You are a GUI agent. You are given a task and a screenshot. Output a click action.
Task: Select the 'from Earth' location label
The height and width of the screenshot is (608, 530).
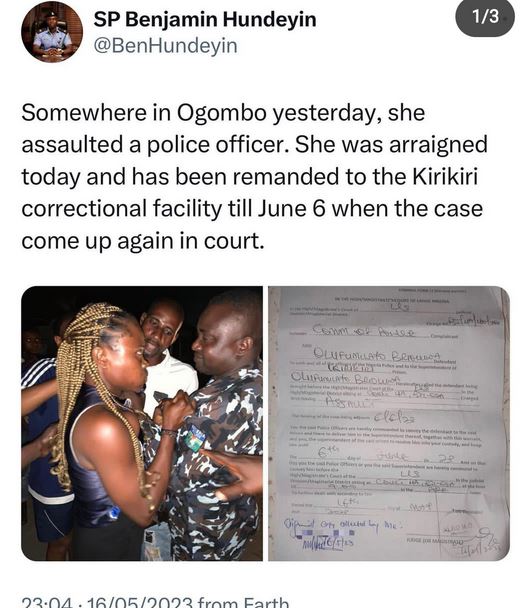(x=243, y=602)
